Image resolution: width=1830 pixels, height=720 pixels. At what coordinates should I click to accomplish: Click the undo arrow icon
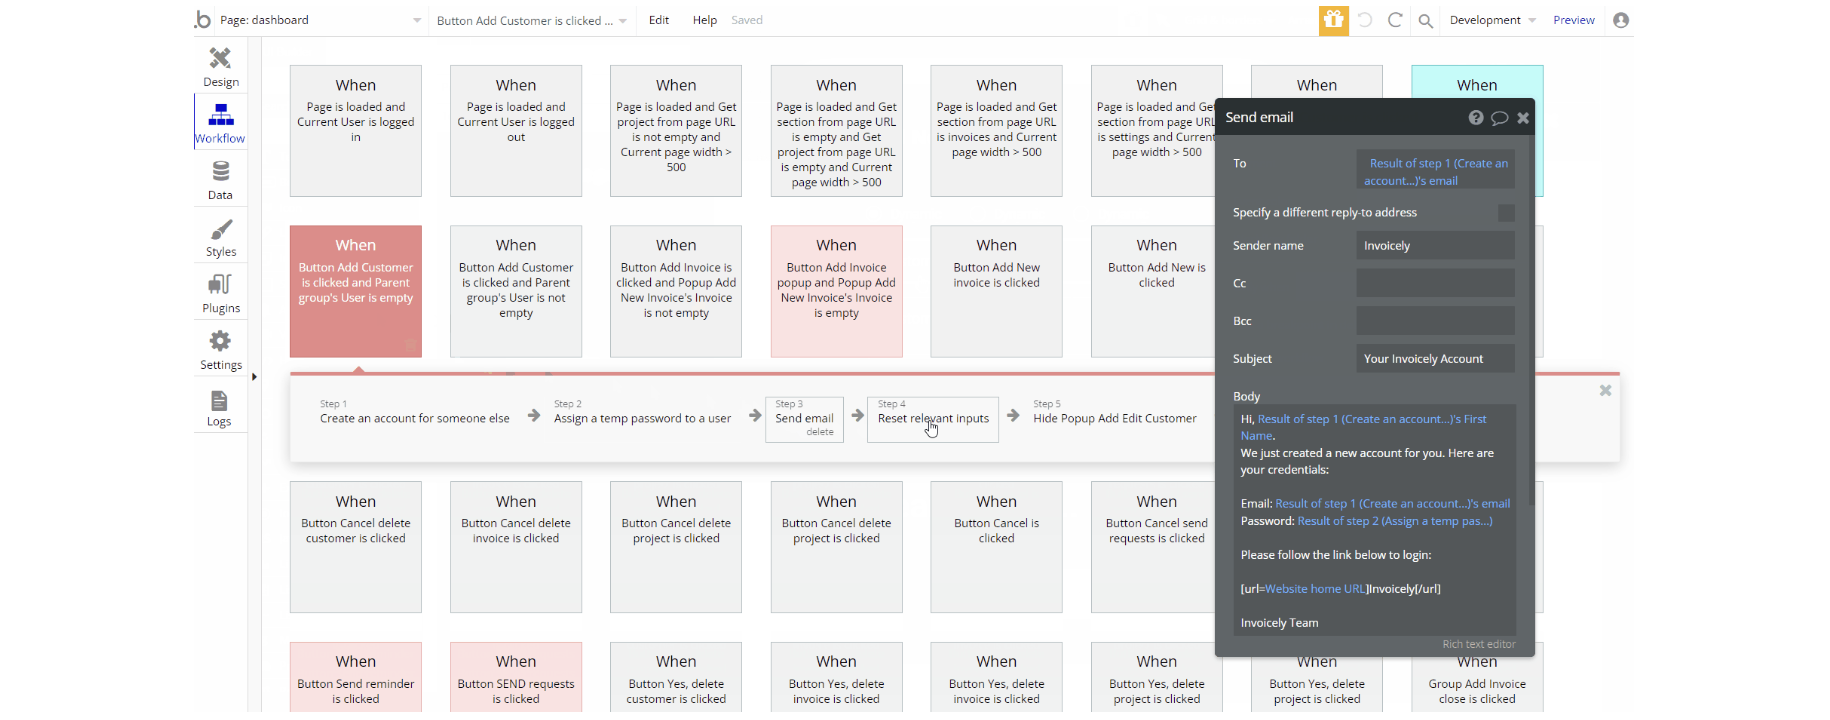pos(1365,20)
